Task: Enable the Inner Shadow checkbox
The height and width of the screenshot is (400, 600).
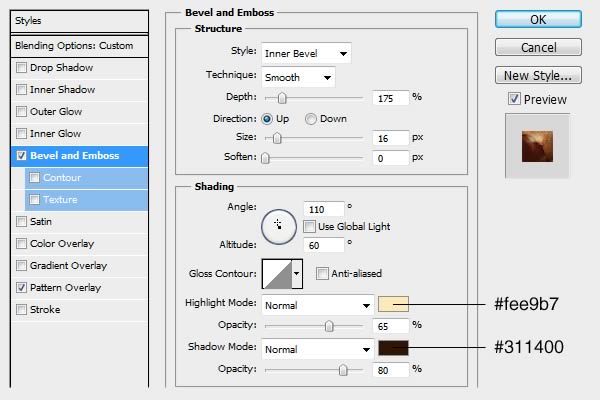Action: coord(21,90)
